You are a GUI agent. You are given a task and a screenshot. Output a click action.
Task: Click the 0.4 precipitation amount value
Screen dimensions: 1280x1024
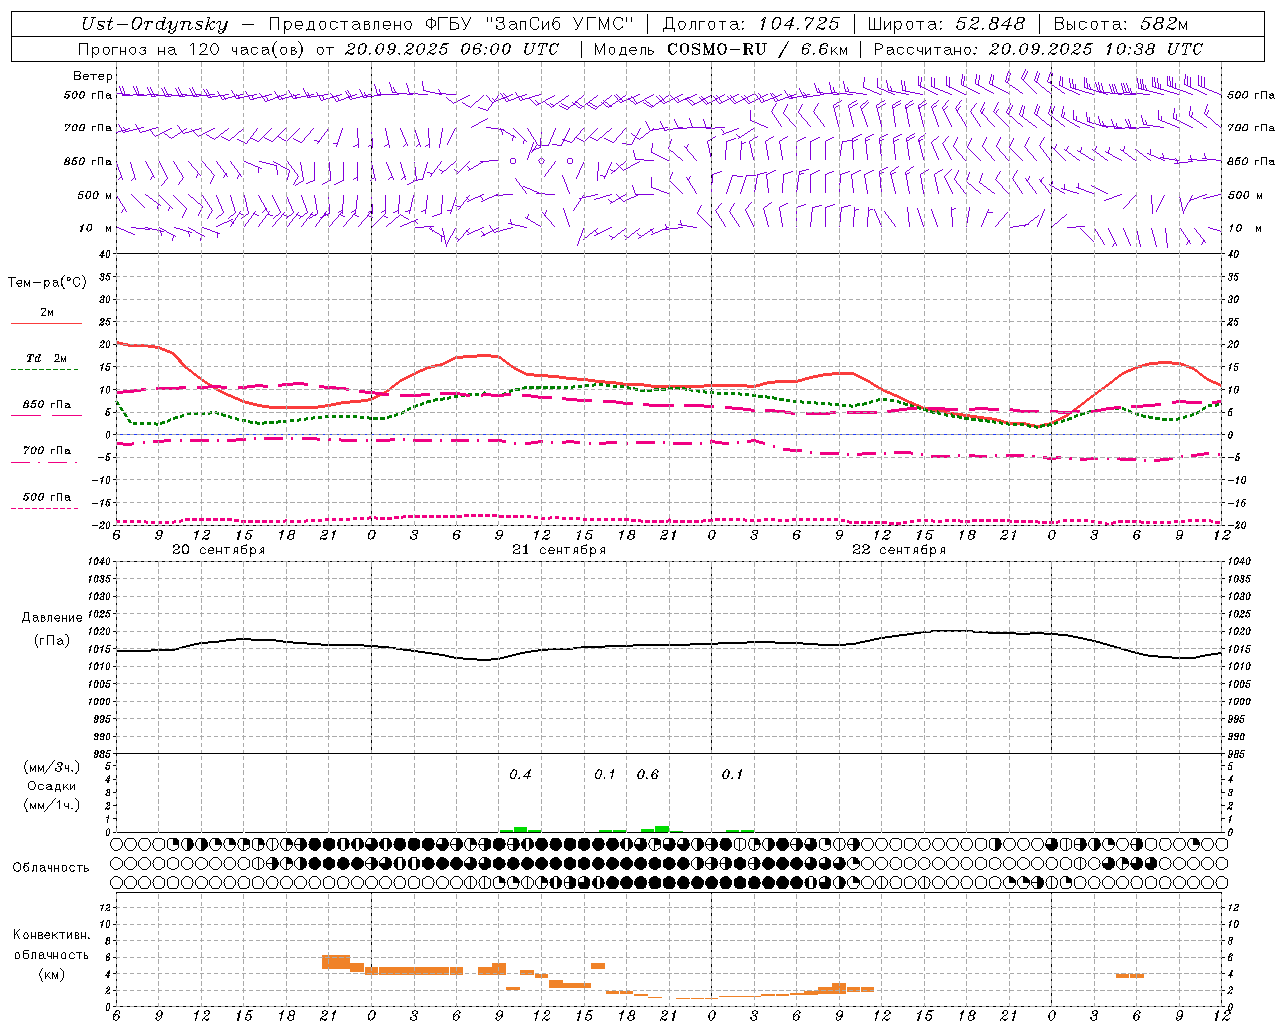click(x=520, y=774)
